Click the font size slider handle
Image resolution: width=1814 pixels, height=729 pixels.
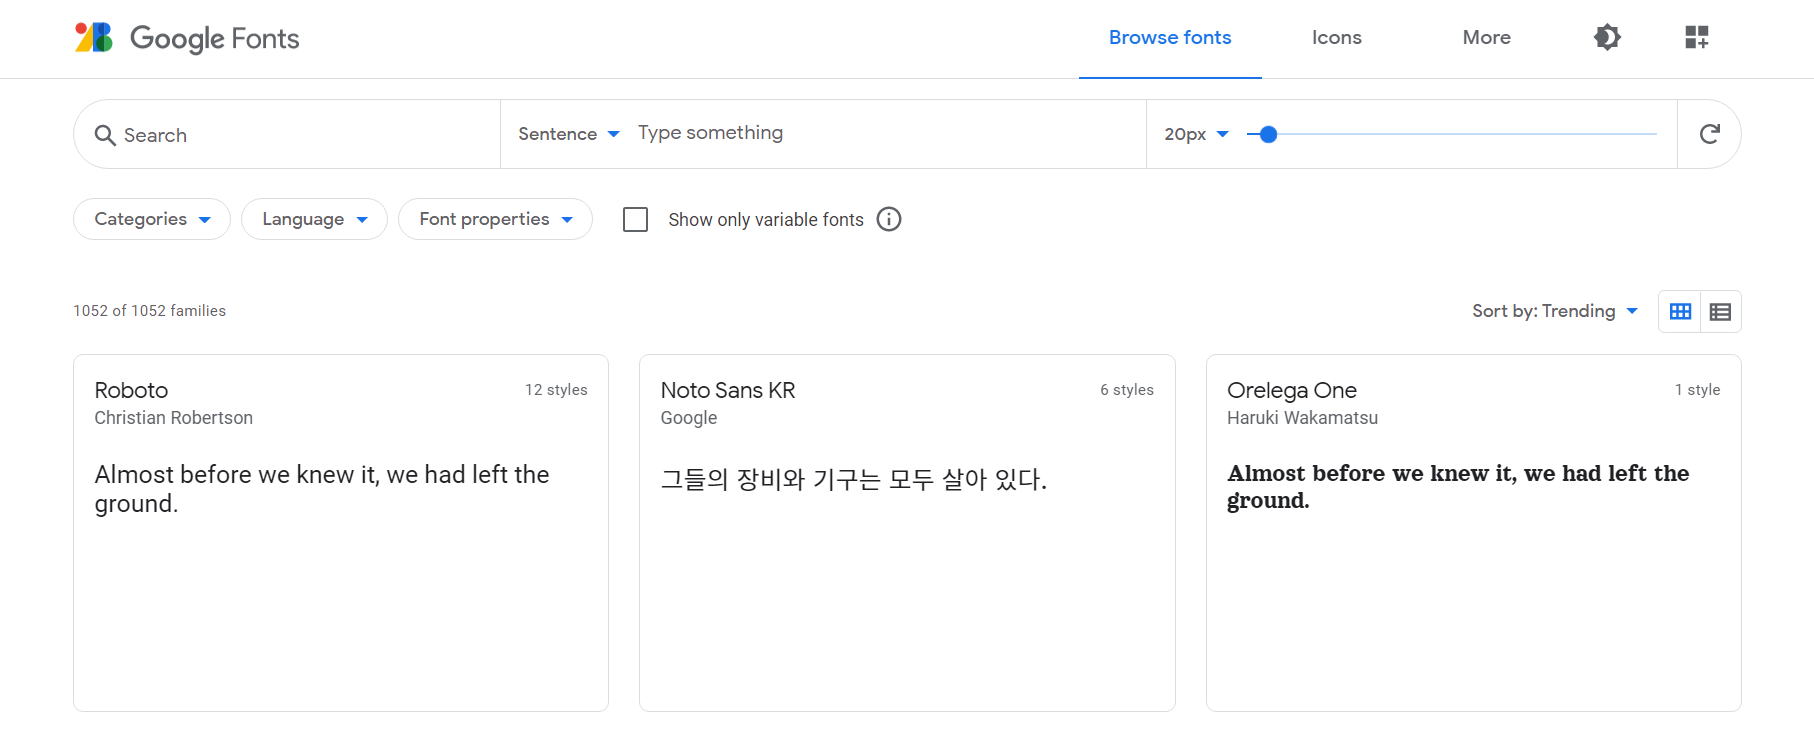[x=1268, y=134]
